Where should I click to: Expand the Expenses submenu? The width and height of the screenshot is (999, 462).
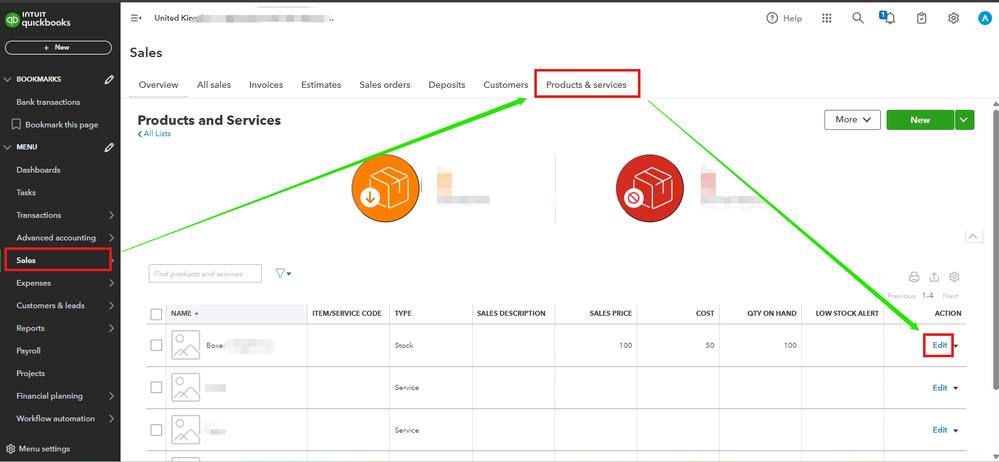[111, 283]
